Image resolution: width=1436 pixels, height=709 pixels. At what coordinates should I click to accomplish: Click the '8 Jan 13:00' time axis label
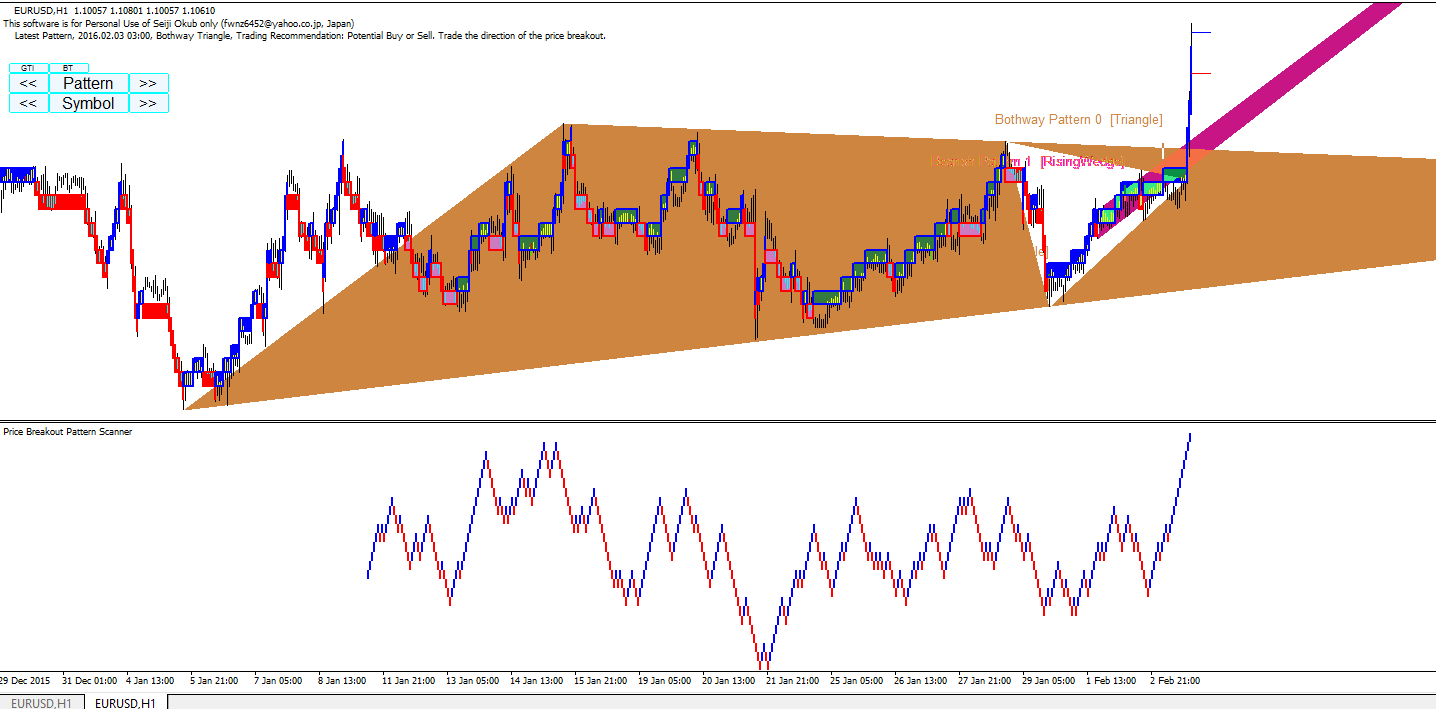tap(342, 681)
